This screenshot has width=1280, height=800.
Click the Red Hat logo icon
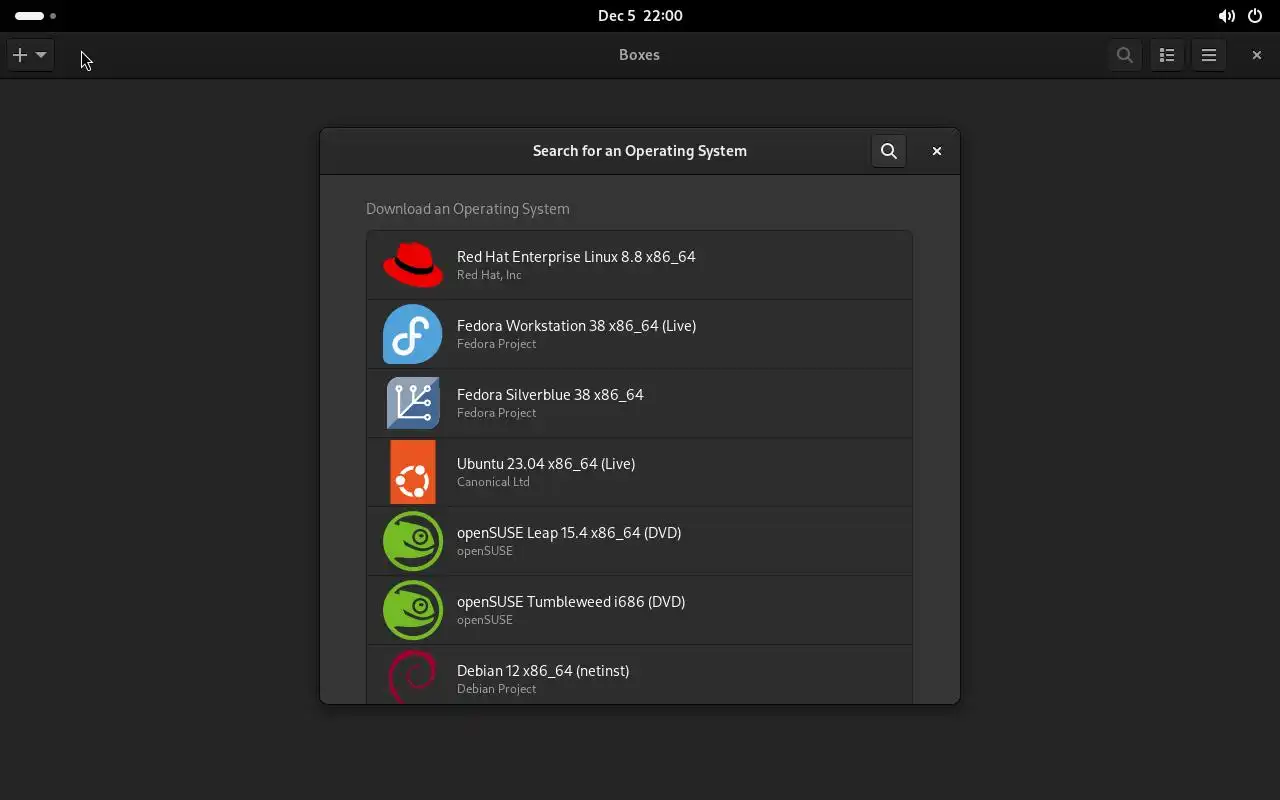413,265
